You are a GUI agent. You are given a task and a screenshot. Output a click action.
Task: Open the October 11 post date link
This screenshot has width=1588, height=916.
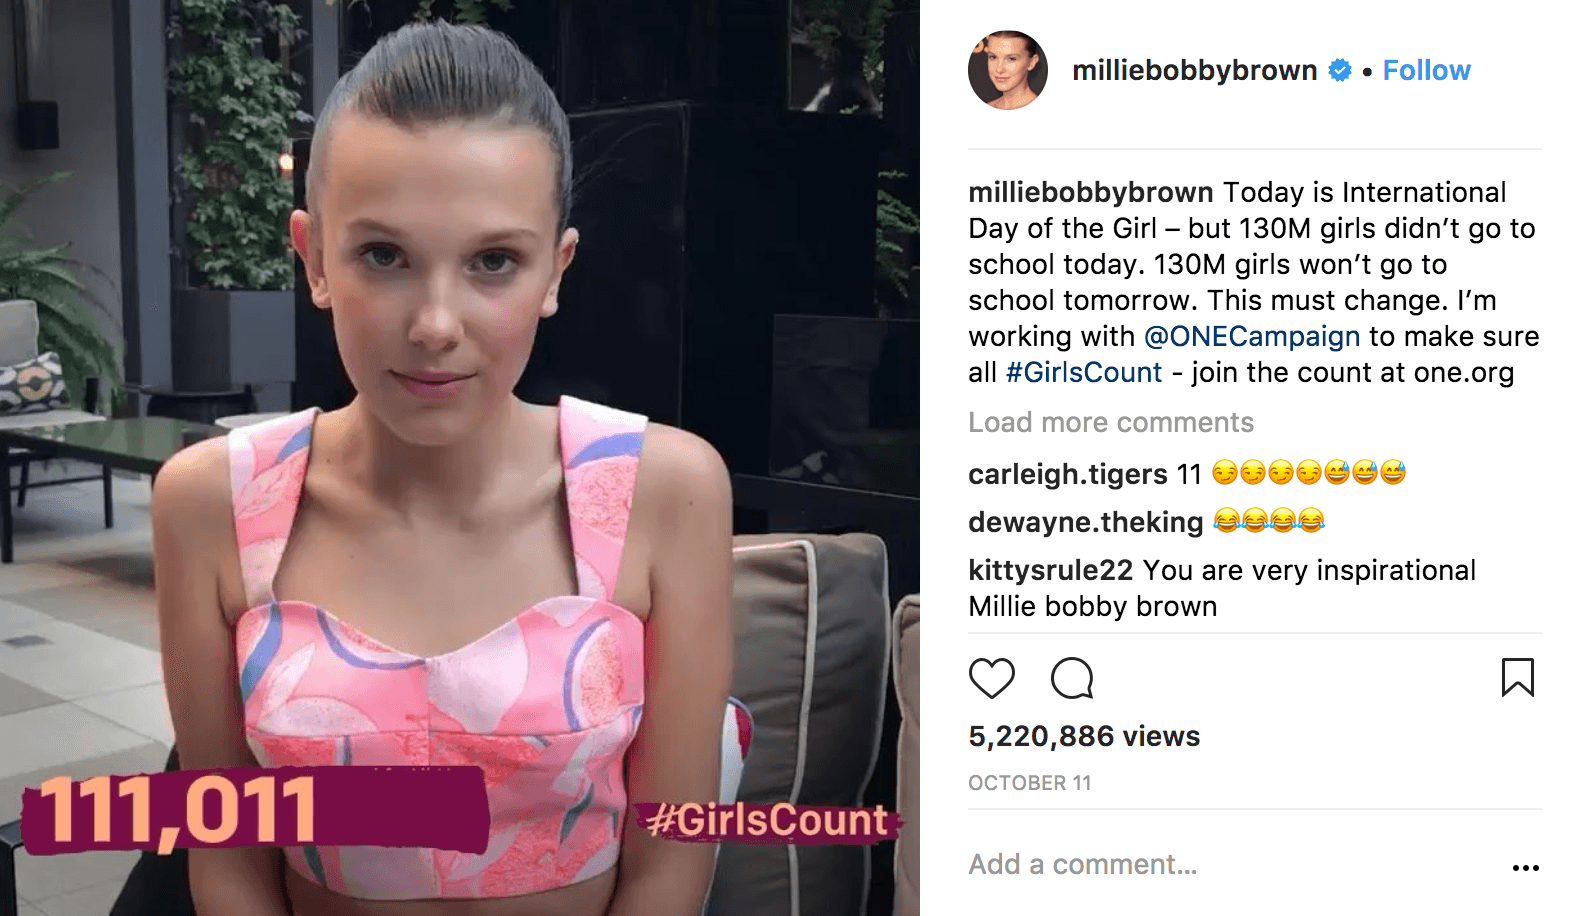tap(1030, 783)
